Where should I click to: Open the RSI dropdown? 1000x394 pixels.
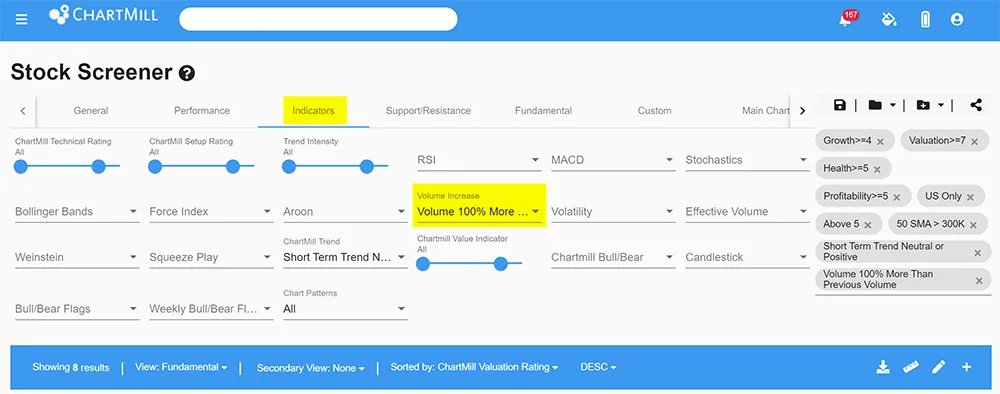pos(479,160)
